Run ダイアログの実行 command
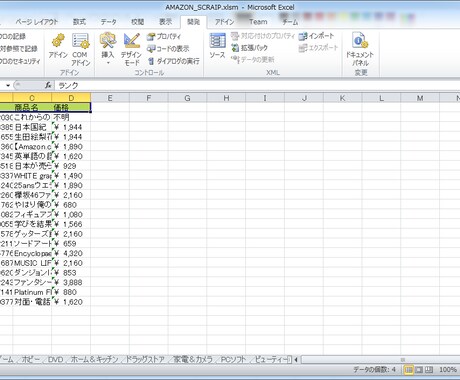 pos(174,61)
